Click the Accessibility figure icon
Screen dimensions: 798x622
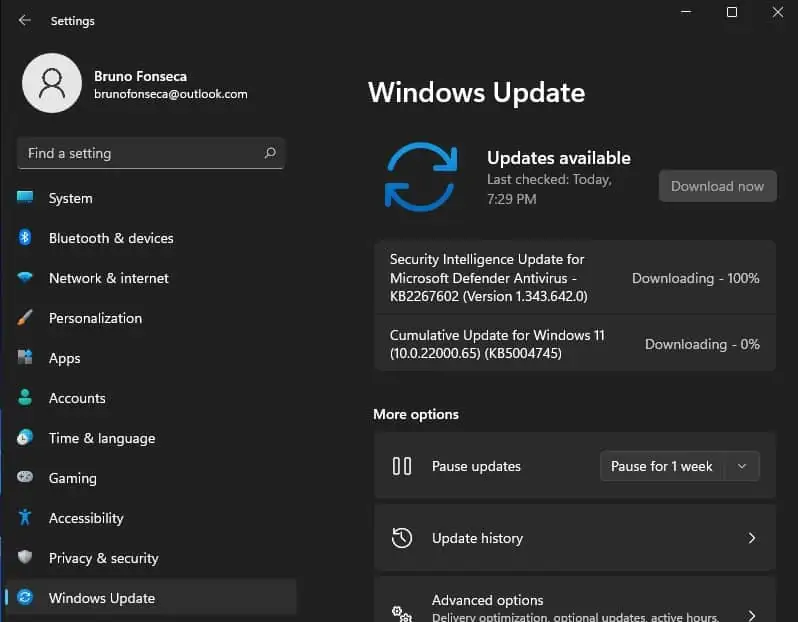[25, 517]
